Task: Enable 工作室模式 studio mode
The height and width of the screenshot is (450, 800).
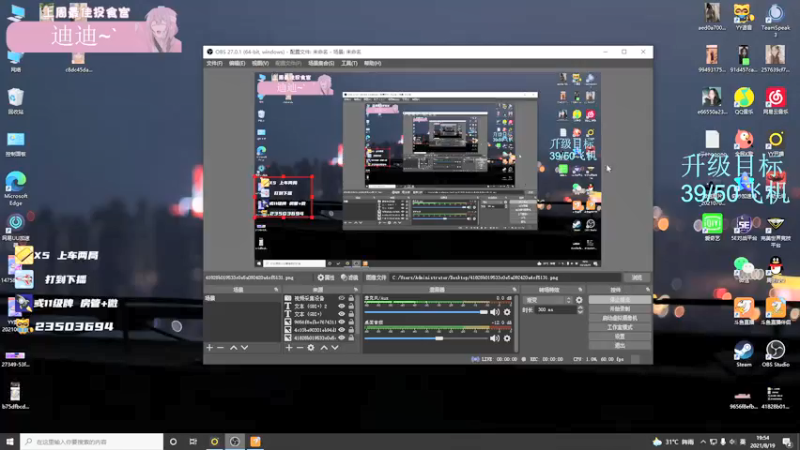Action: click(x=620, y=328)
